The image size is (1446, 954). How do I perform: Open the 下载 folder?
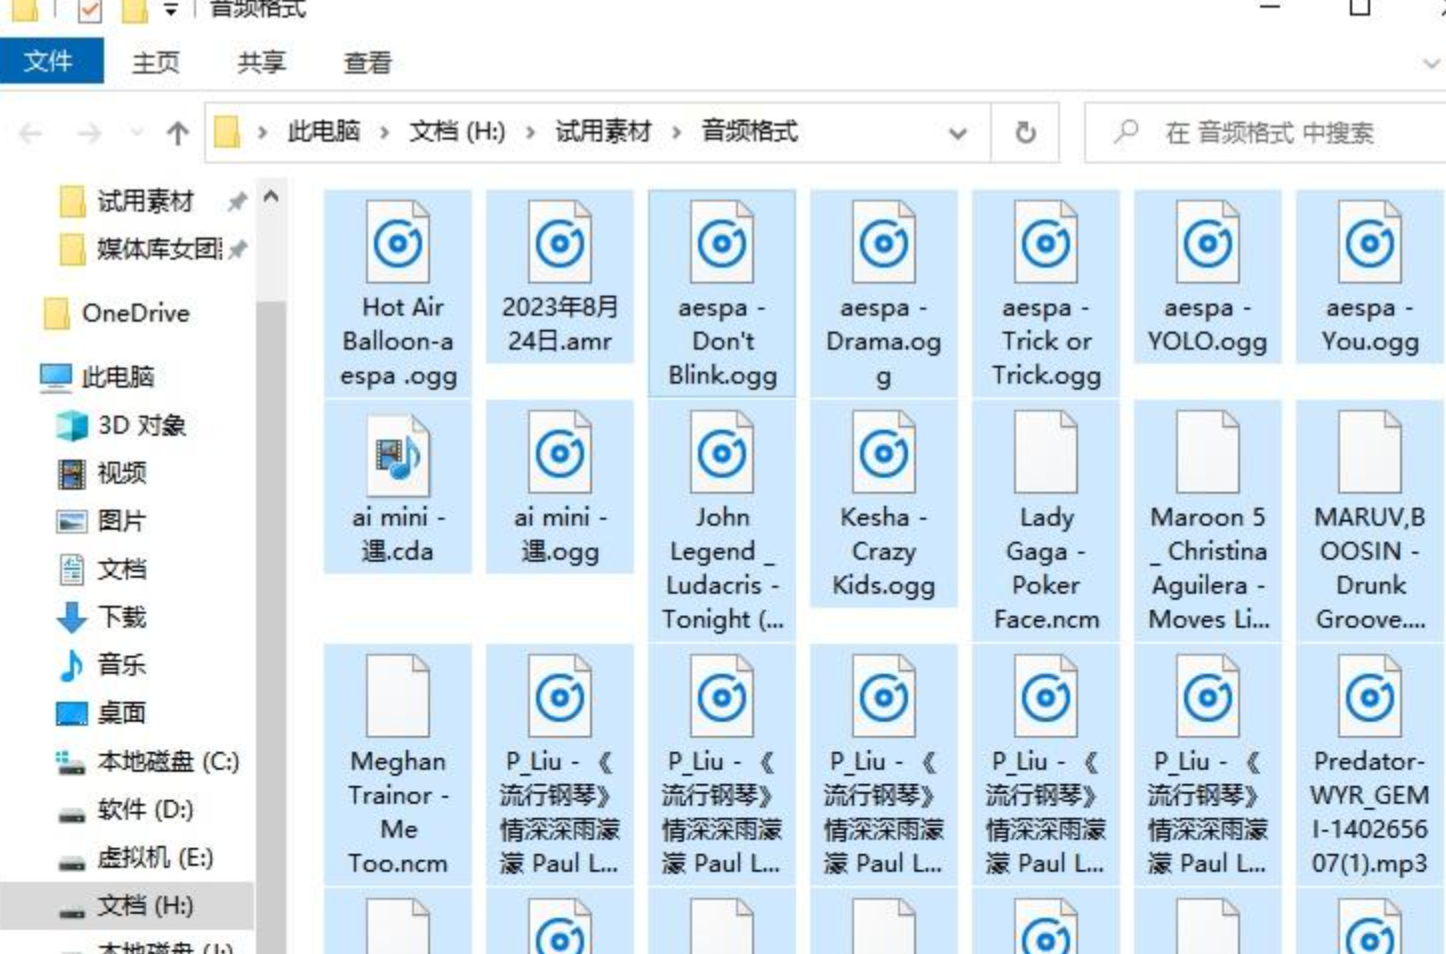(x=121, y=616)
